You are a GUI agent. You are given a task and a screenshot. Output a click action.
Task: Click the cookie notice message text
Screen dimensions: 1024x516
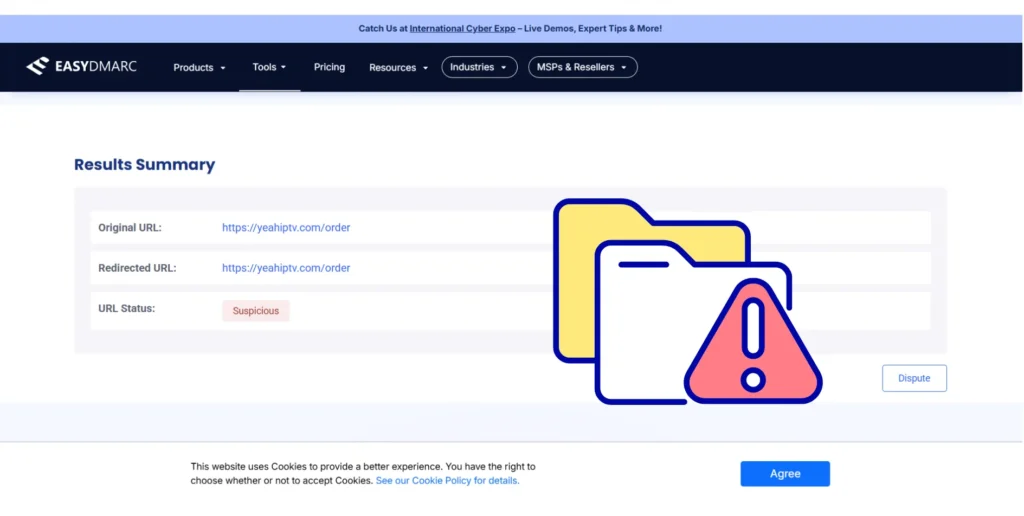(x=362, y=467)
